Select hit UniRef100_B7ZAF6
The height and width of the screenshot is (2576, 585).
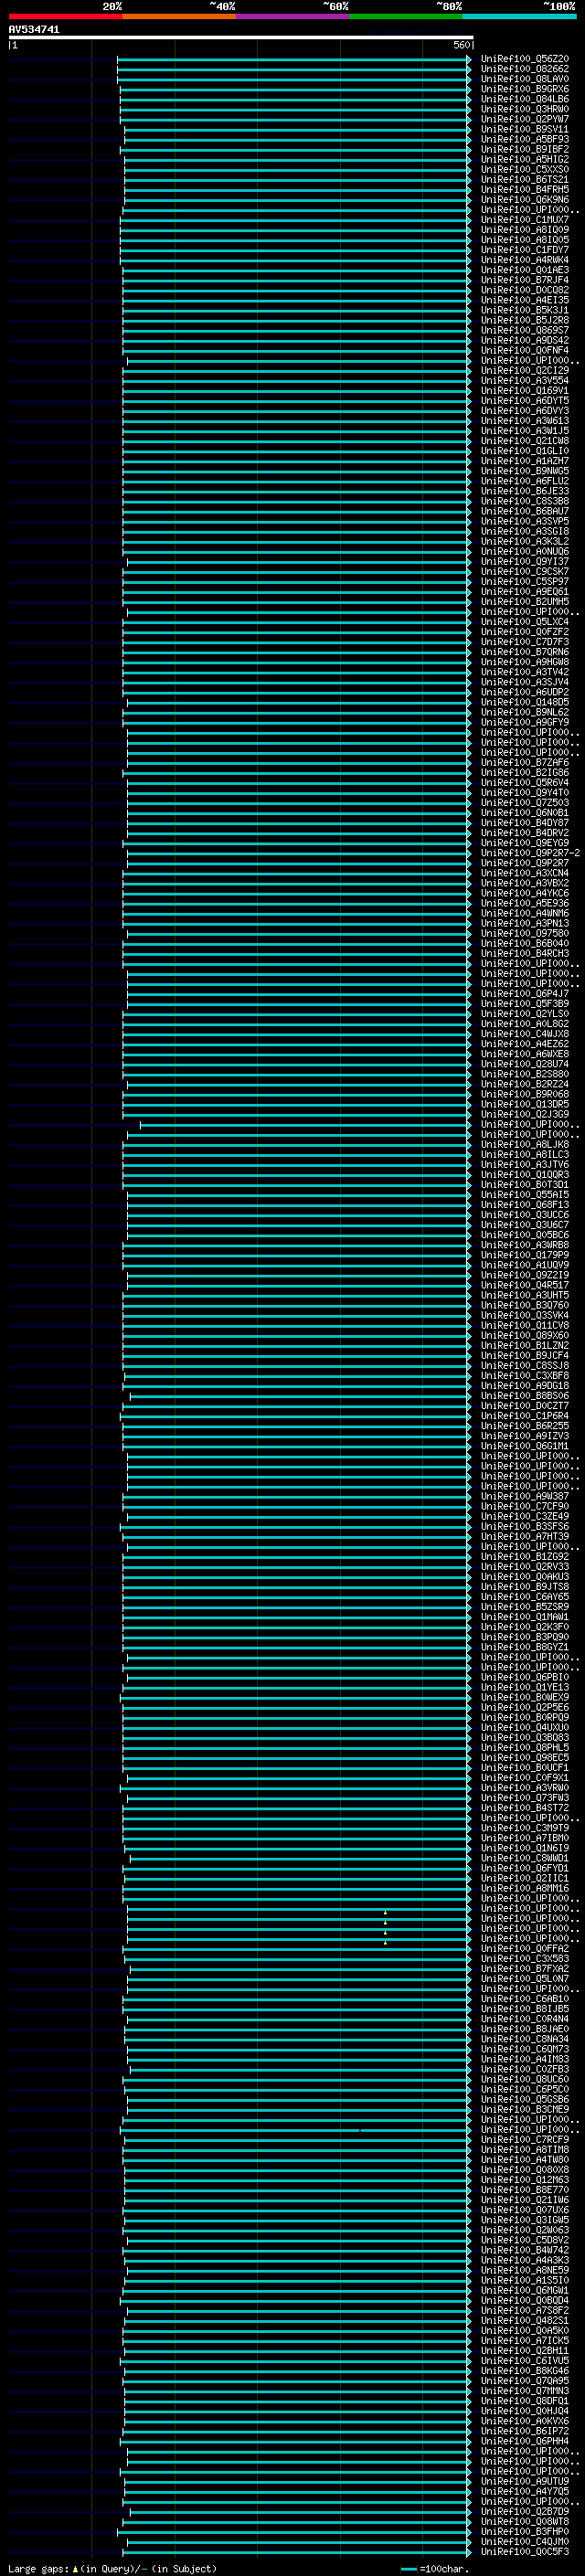(525, 762)
